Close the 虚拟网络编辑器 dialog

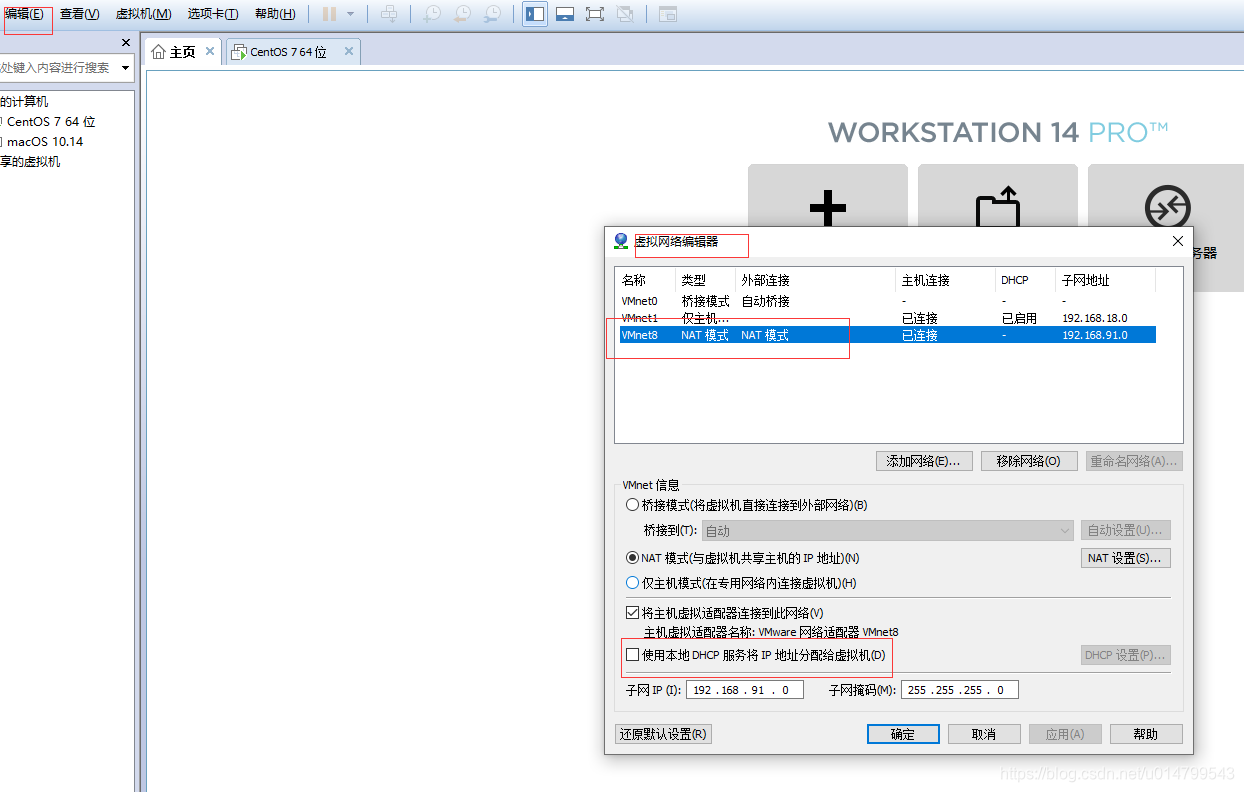[1177, 241]
